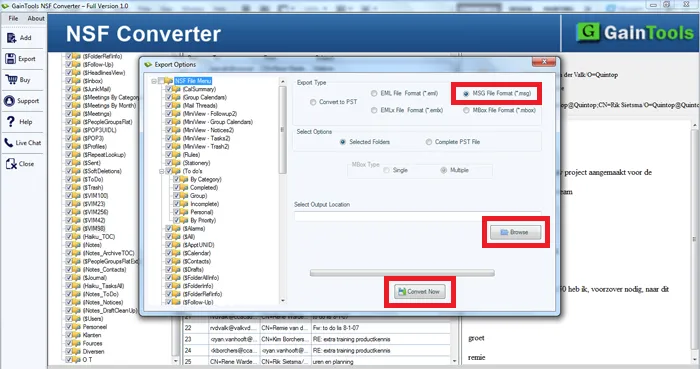Image resolution: width=700 pixels, height=369 pixels.
Task: Select EML File Format radio button
Action: (x=374, y=93)
